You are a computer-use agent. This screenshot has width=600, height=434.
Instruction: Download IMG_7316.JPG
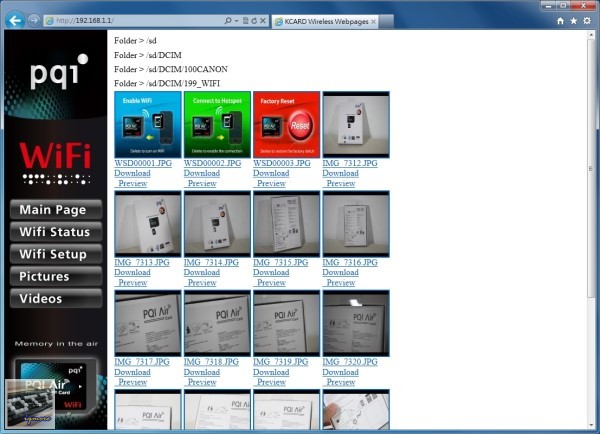coord(340,272)
